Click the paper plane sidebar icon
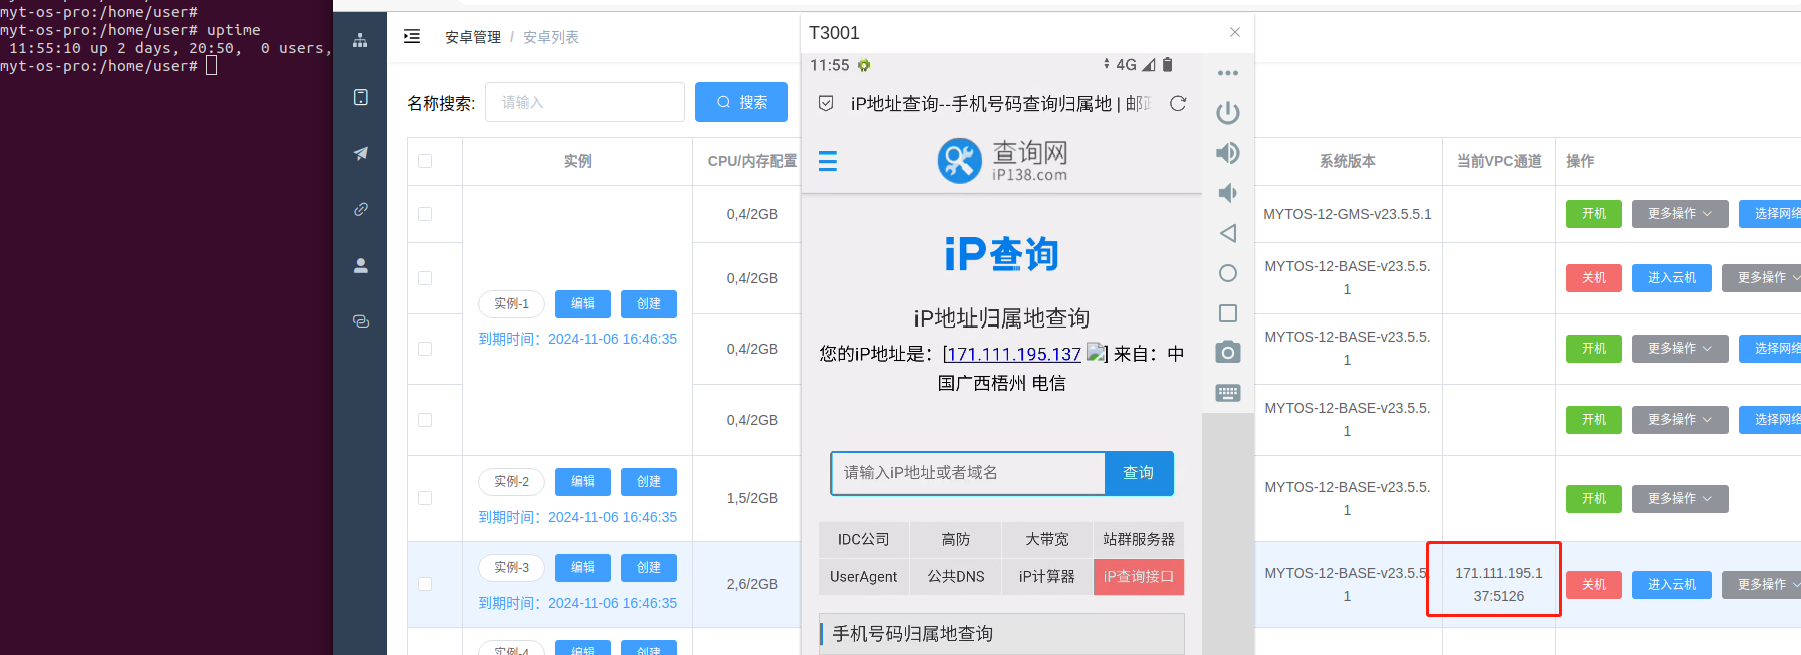This screenshot has height=655, width=1801. pos(361,153)
